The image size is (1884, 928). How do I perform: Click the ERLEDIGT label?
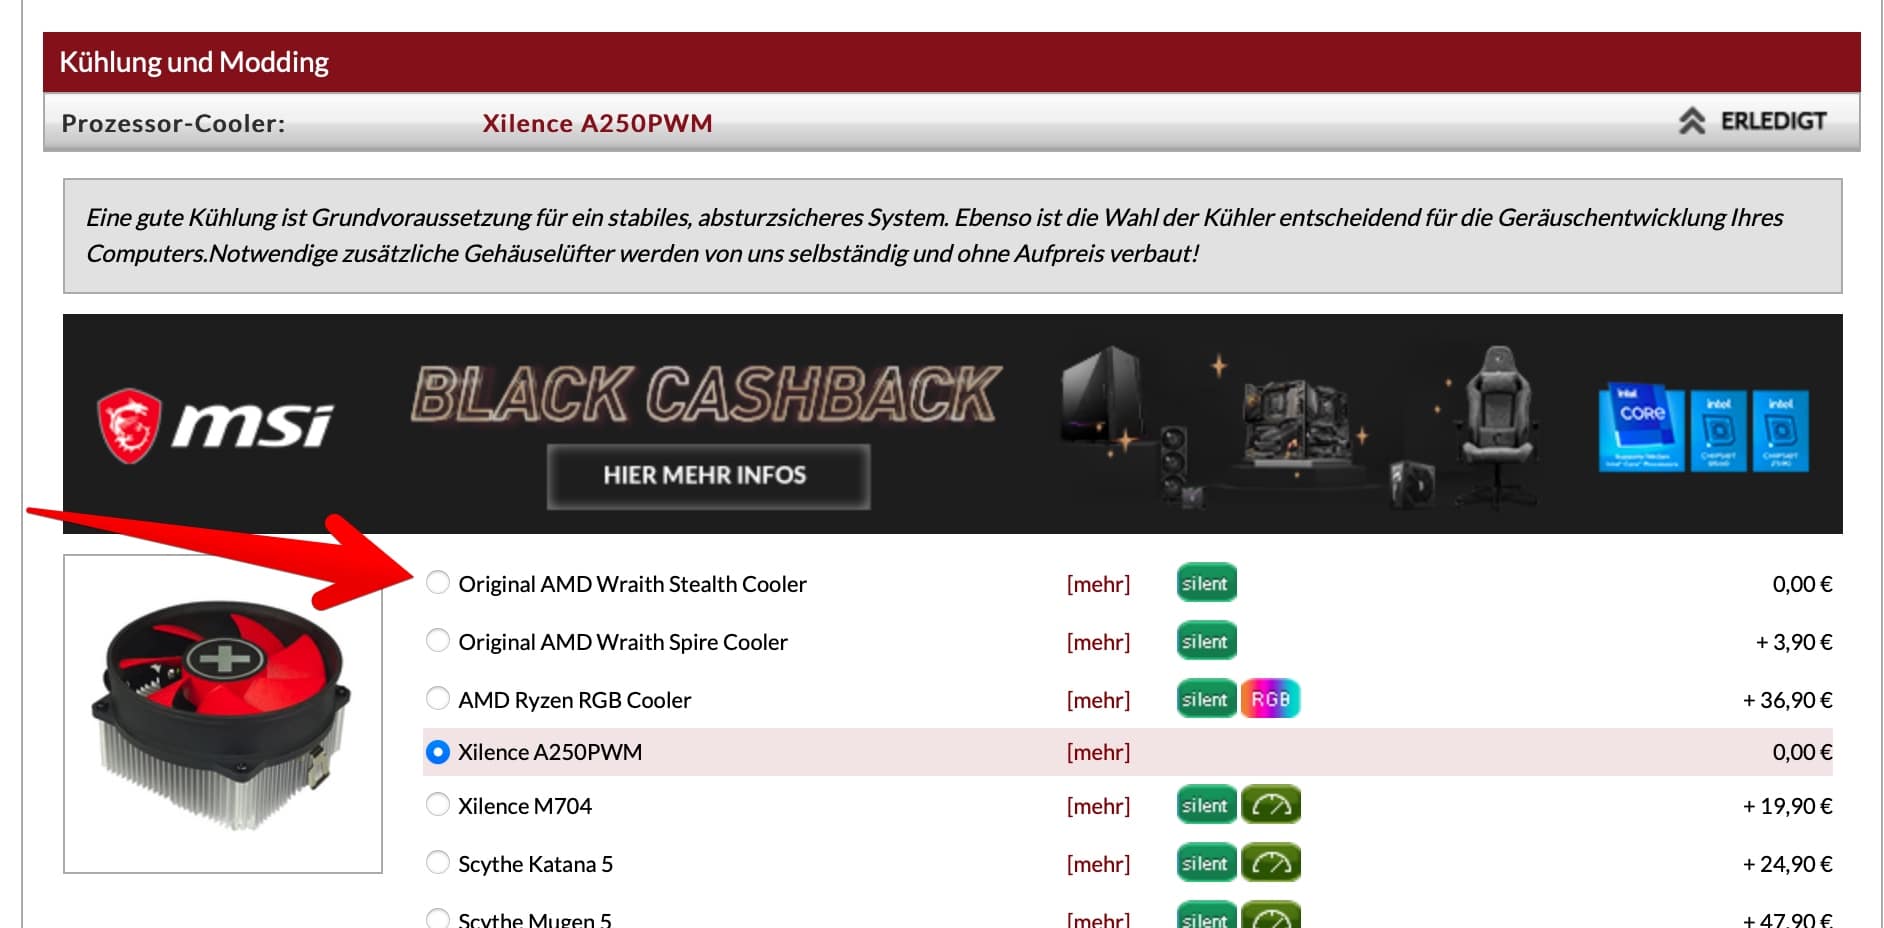1773,121
